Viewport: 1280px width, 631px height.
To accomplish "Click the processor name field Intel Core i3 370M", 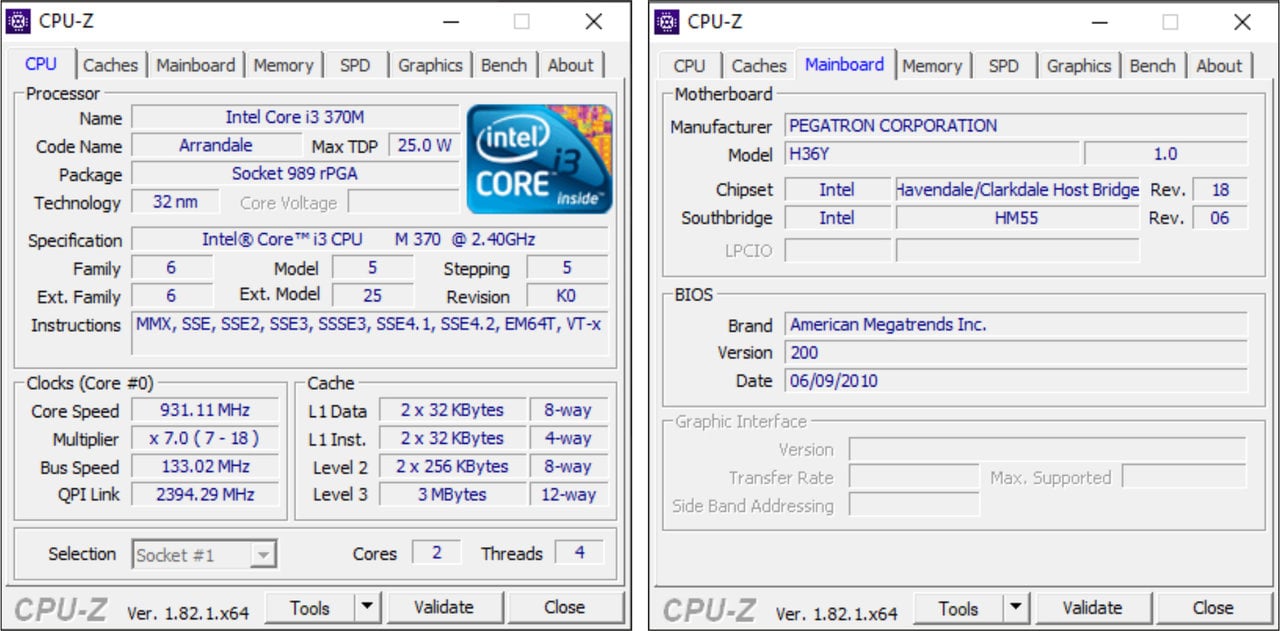I will 295,117.
